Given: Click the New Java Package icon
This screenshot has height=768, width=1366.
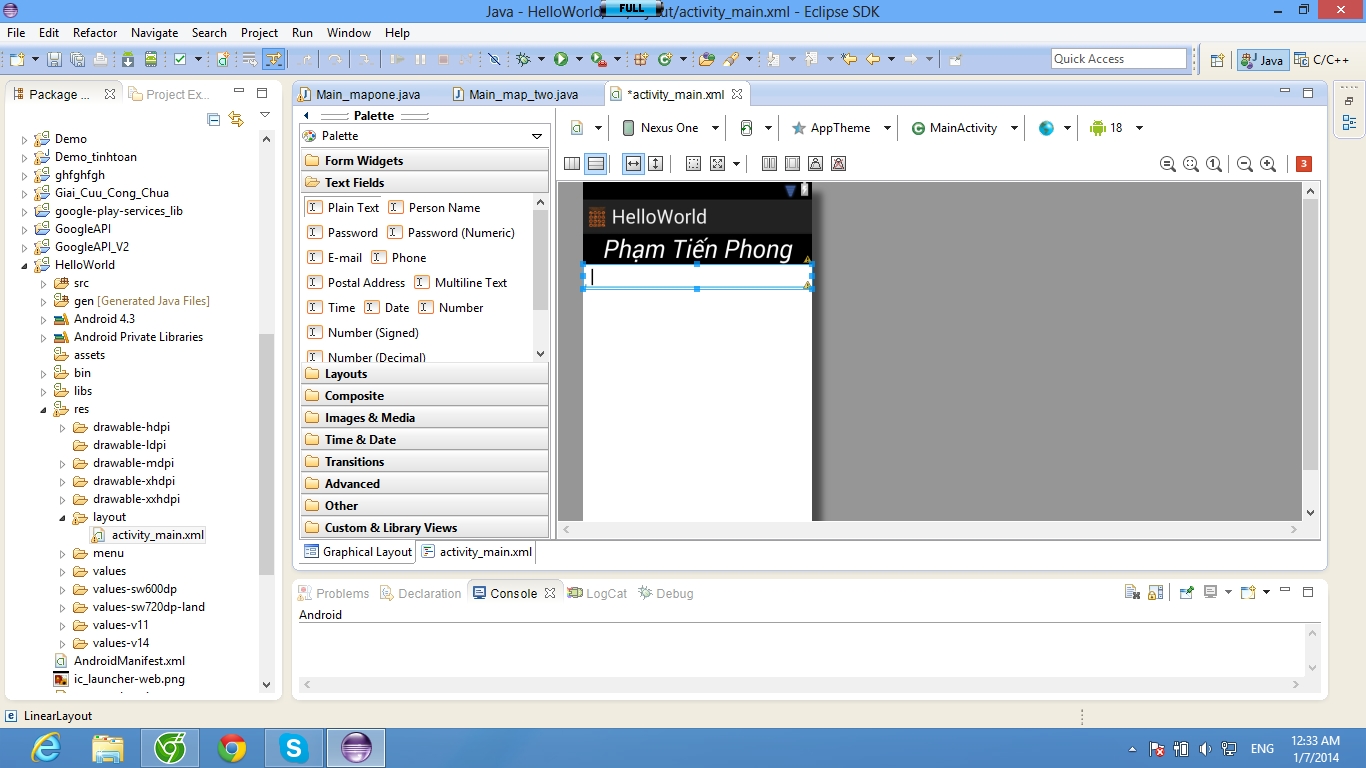Looking at the screenshot, I should (x=640, y=59).
